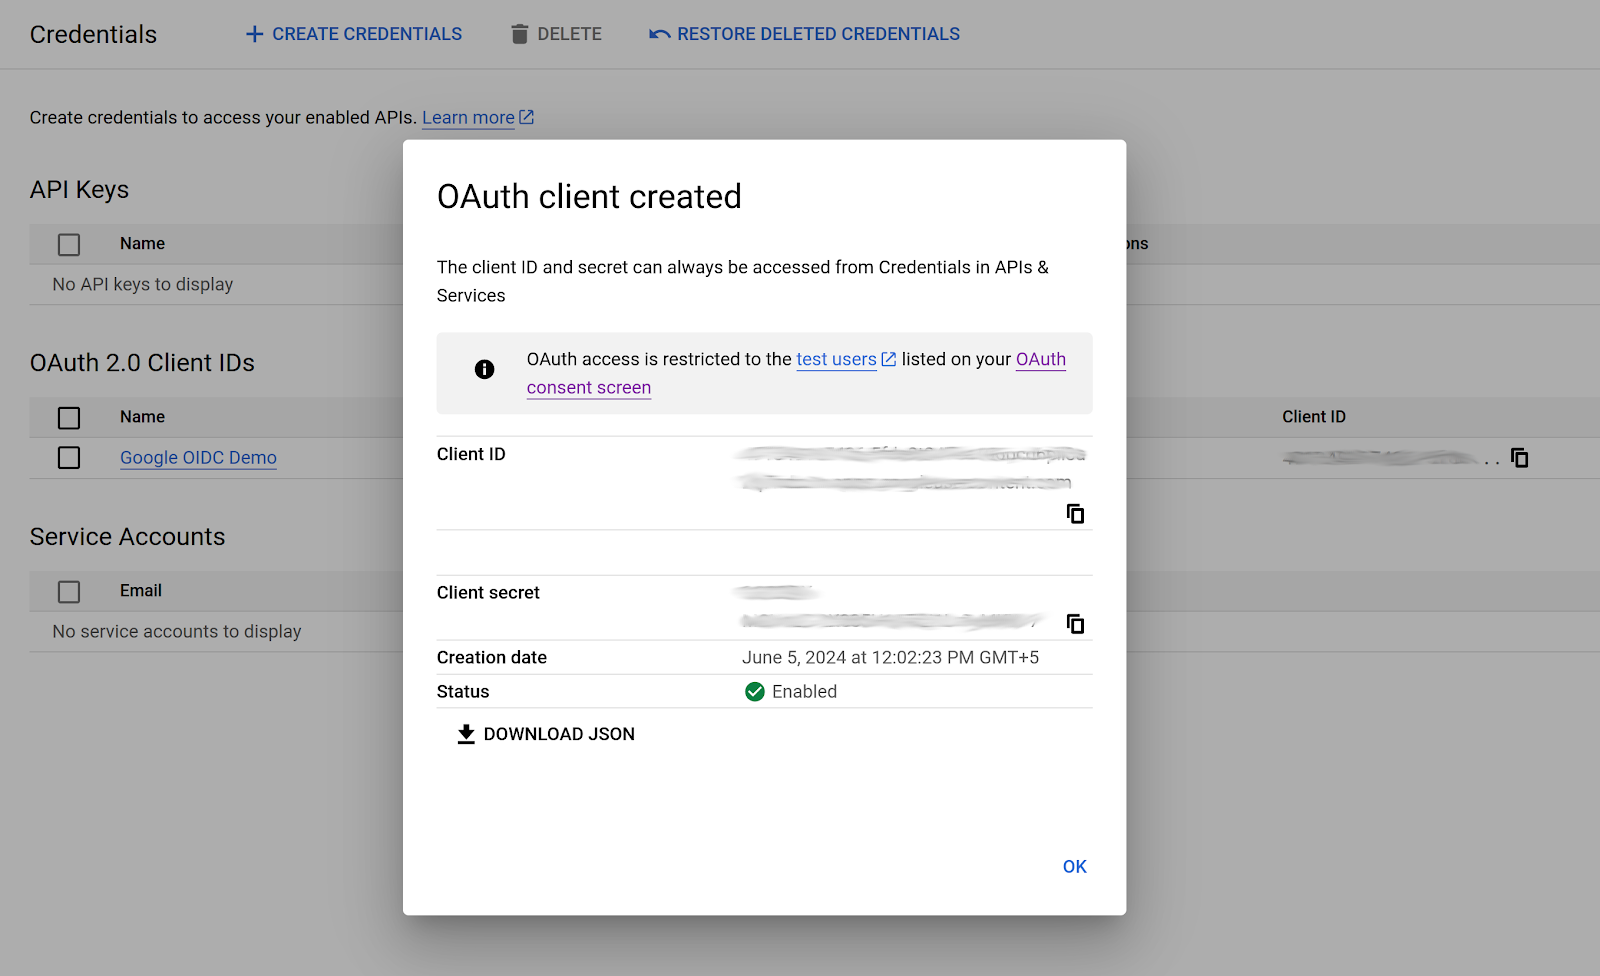Check the checkbox next to Google OIDC Demo
The image size is (1600, 976).
tap(68, 457)
